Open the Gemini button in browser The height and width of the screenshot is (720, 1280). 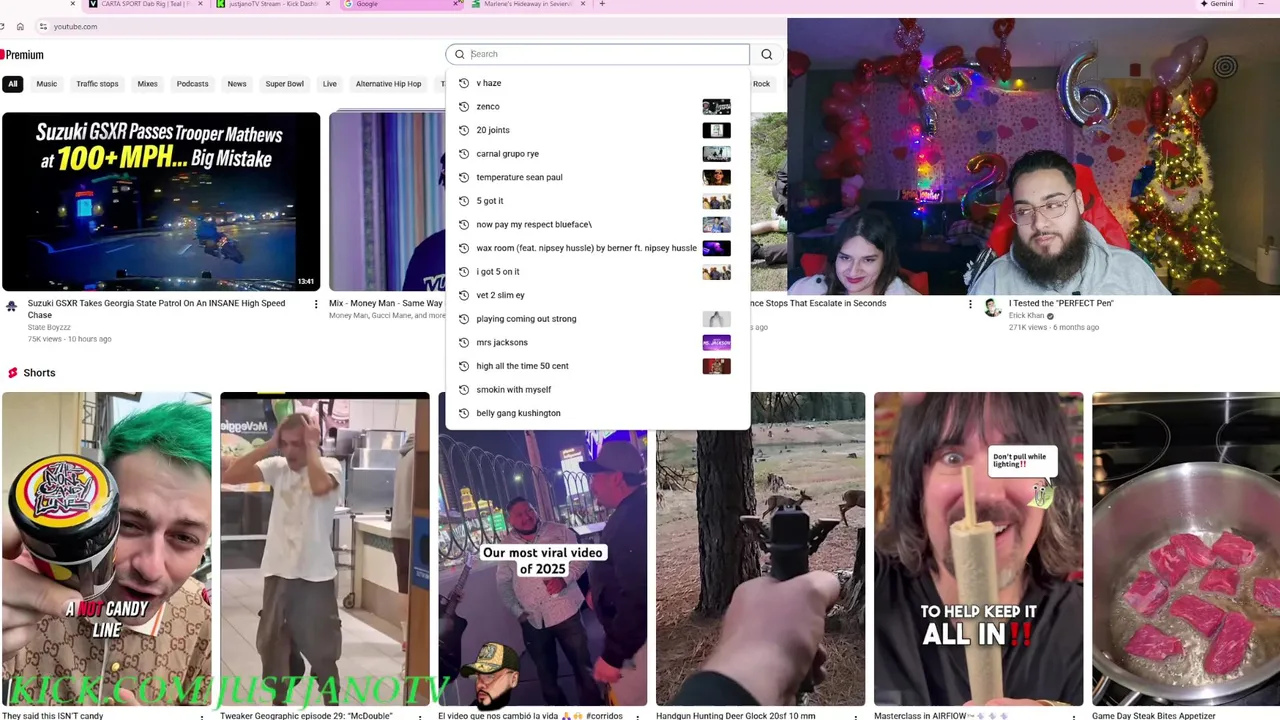[x=1217, y=4]
